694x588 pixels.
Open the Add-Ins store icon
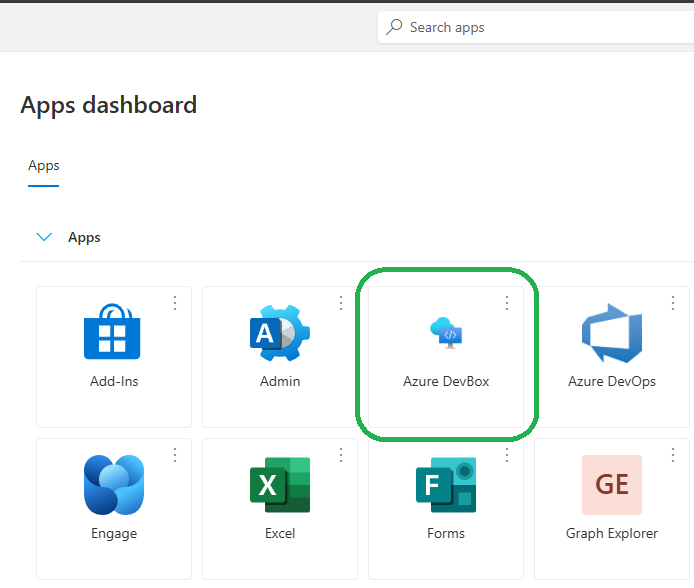pos(112,332)
